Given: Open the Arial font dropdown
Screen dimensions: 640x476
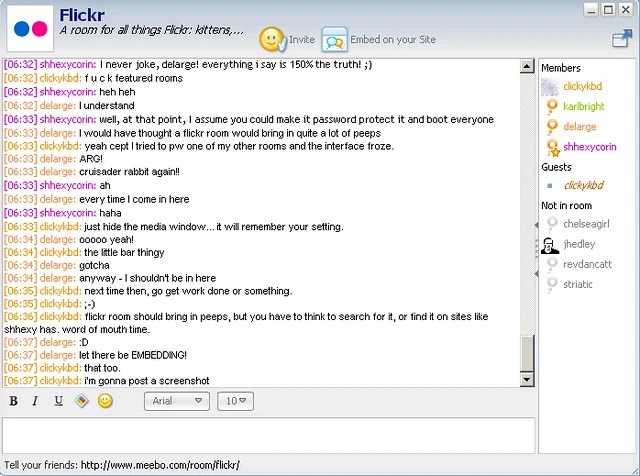Looking at the screenshot, I should [177, 401].
